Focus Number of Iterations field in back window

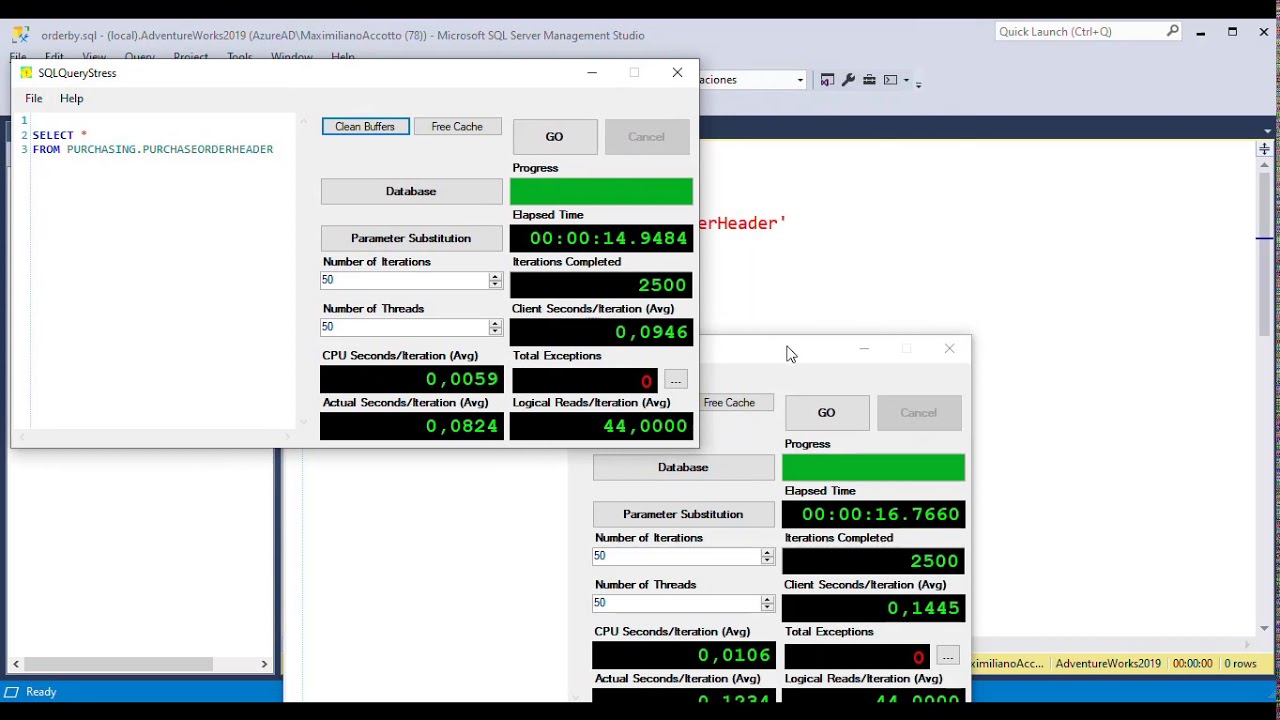676,556
